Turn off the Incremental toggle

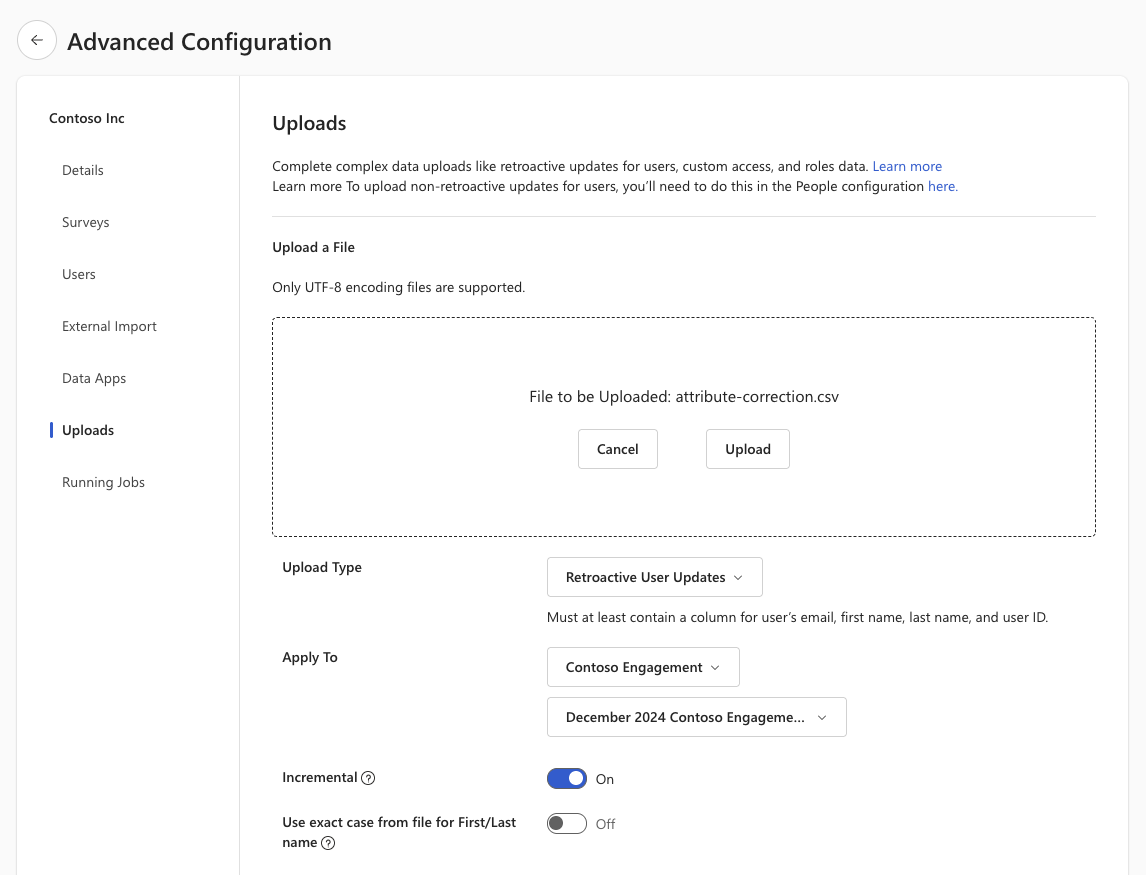(x=566, y=779)
